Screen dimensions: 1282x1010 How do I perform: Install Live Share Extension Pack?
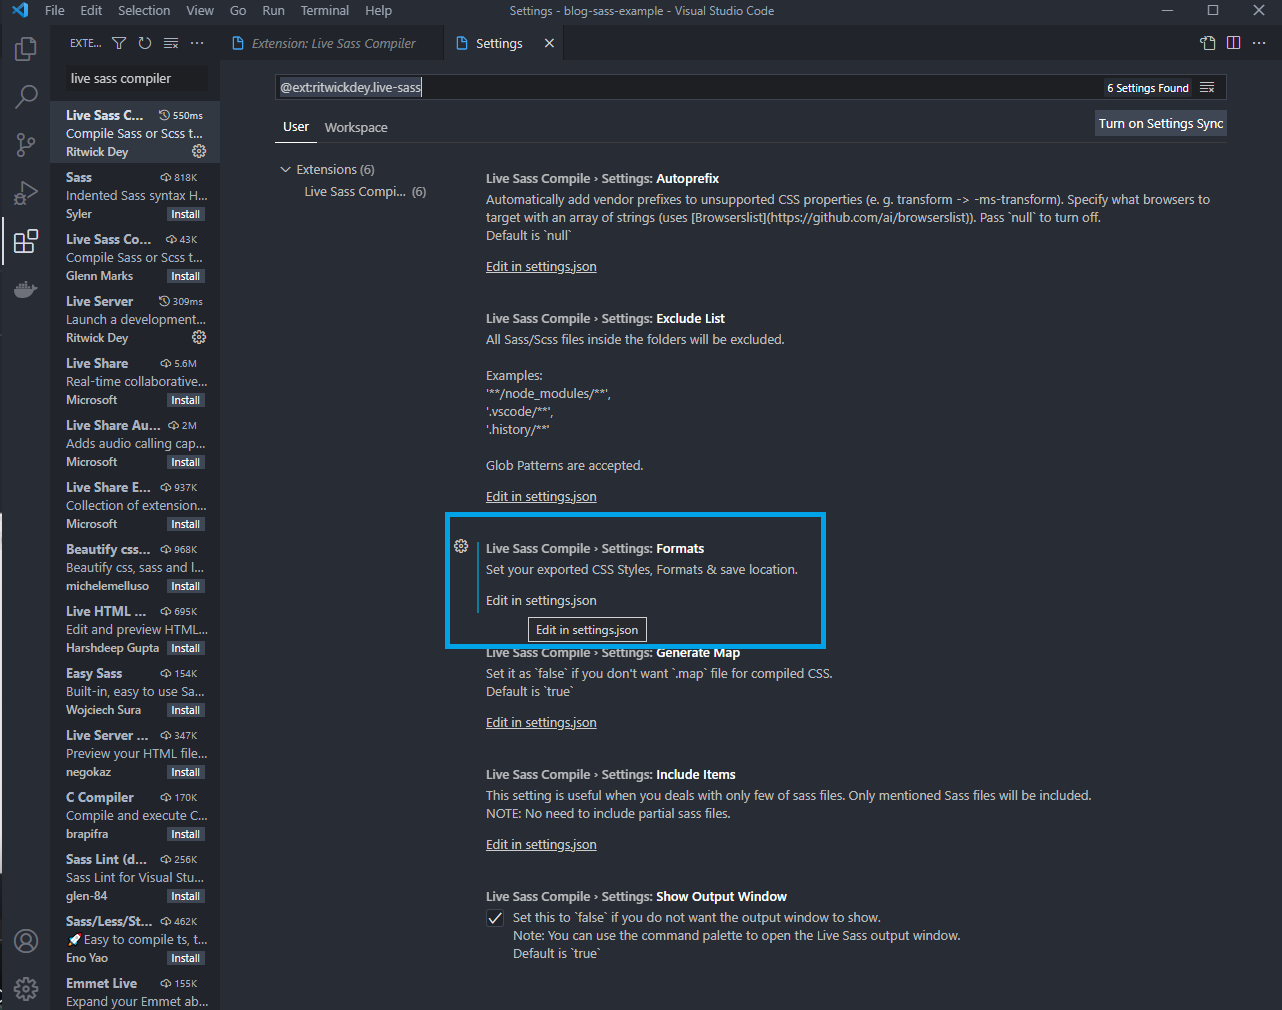186,524
